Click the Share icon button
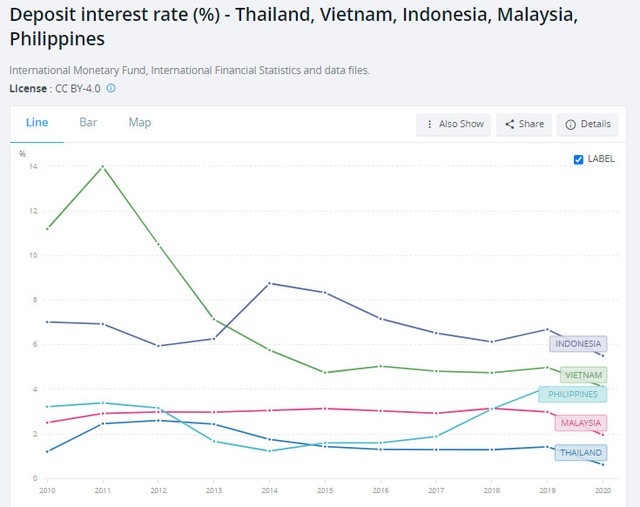640x507 pixels. [x=523, y=124]
